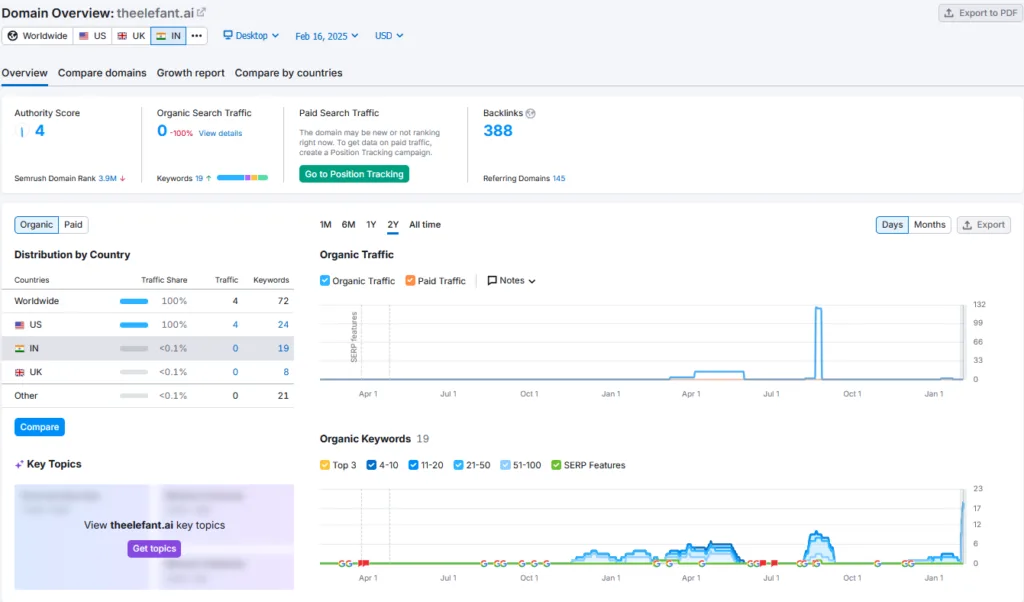Click blurred Key Topics preview panel
The height and width of the screenshot is (602, 1024).
154,537
